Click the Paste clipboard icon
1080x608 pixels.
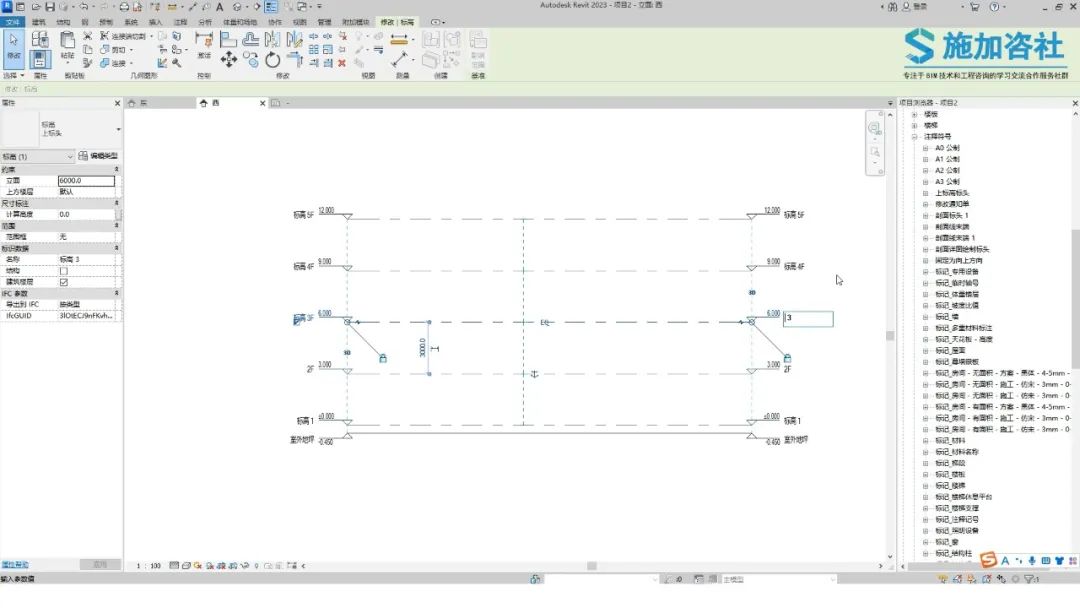(x=67, y=41)
